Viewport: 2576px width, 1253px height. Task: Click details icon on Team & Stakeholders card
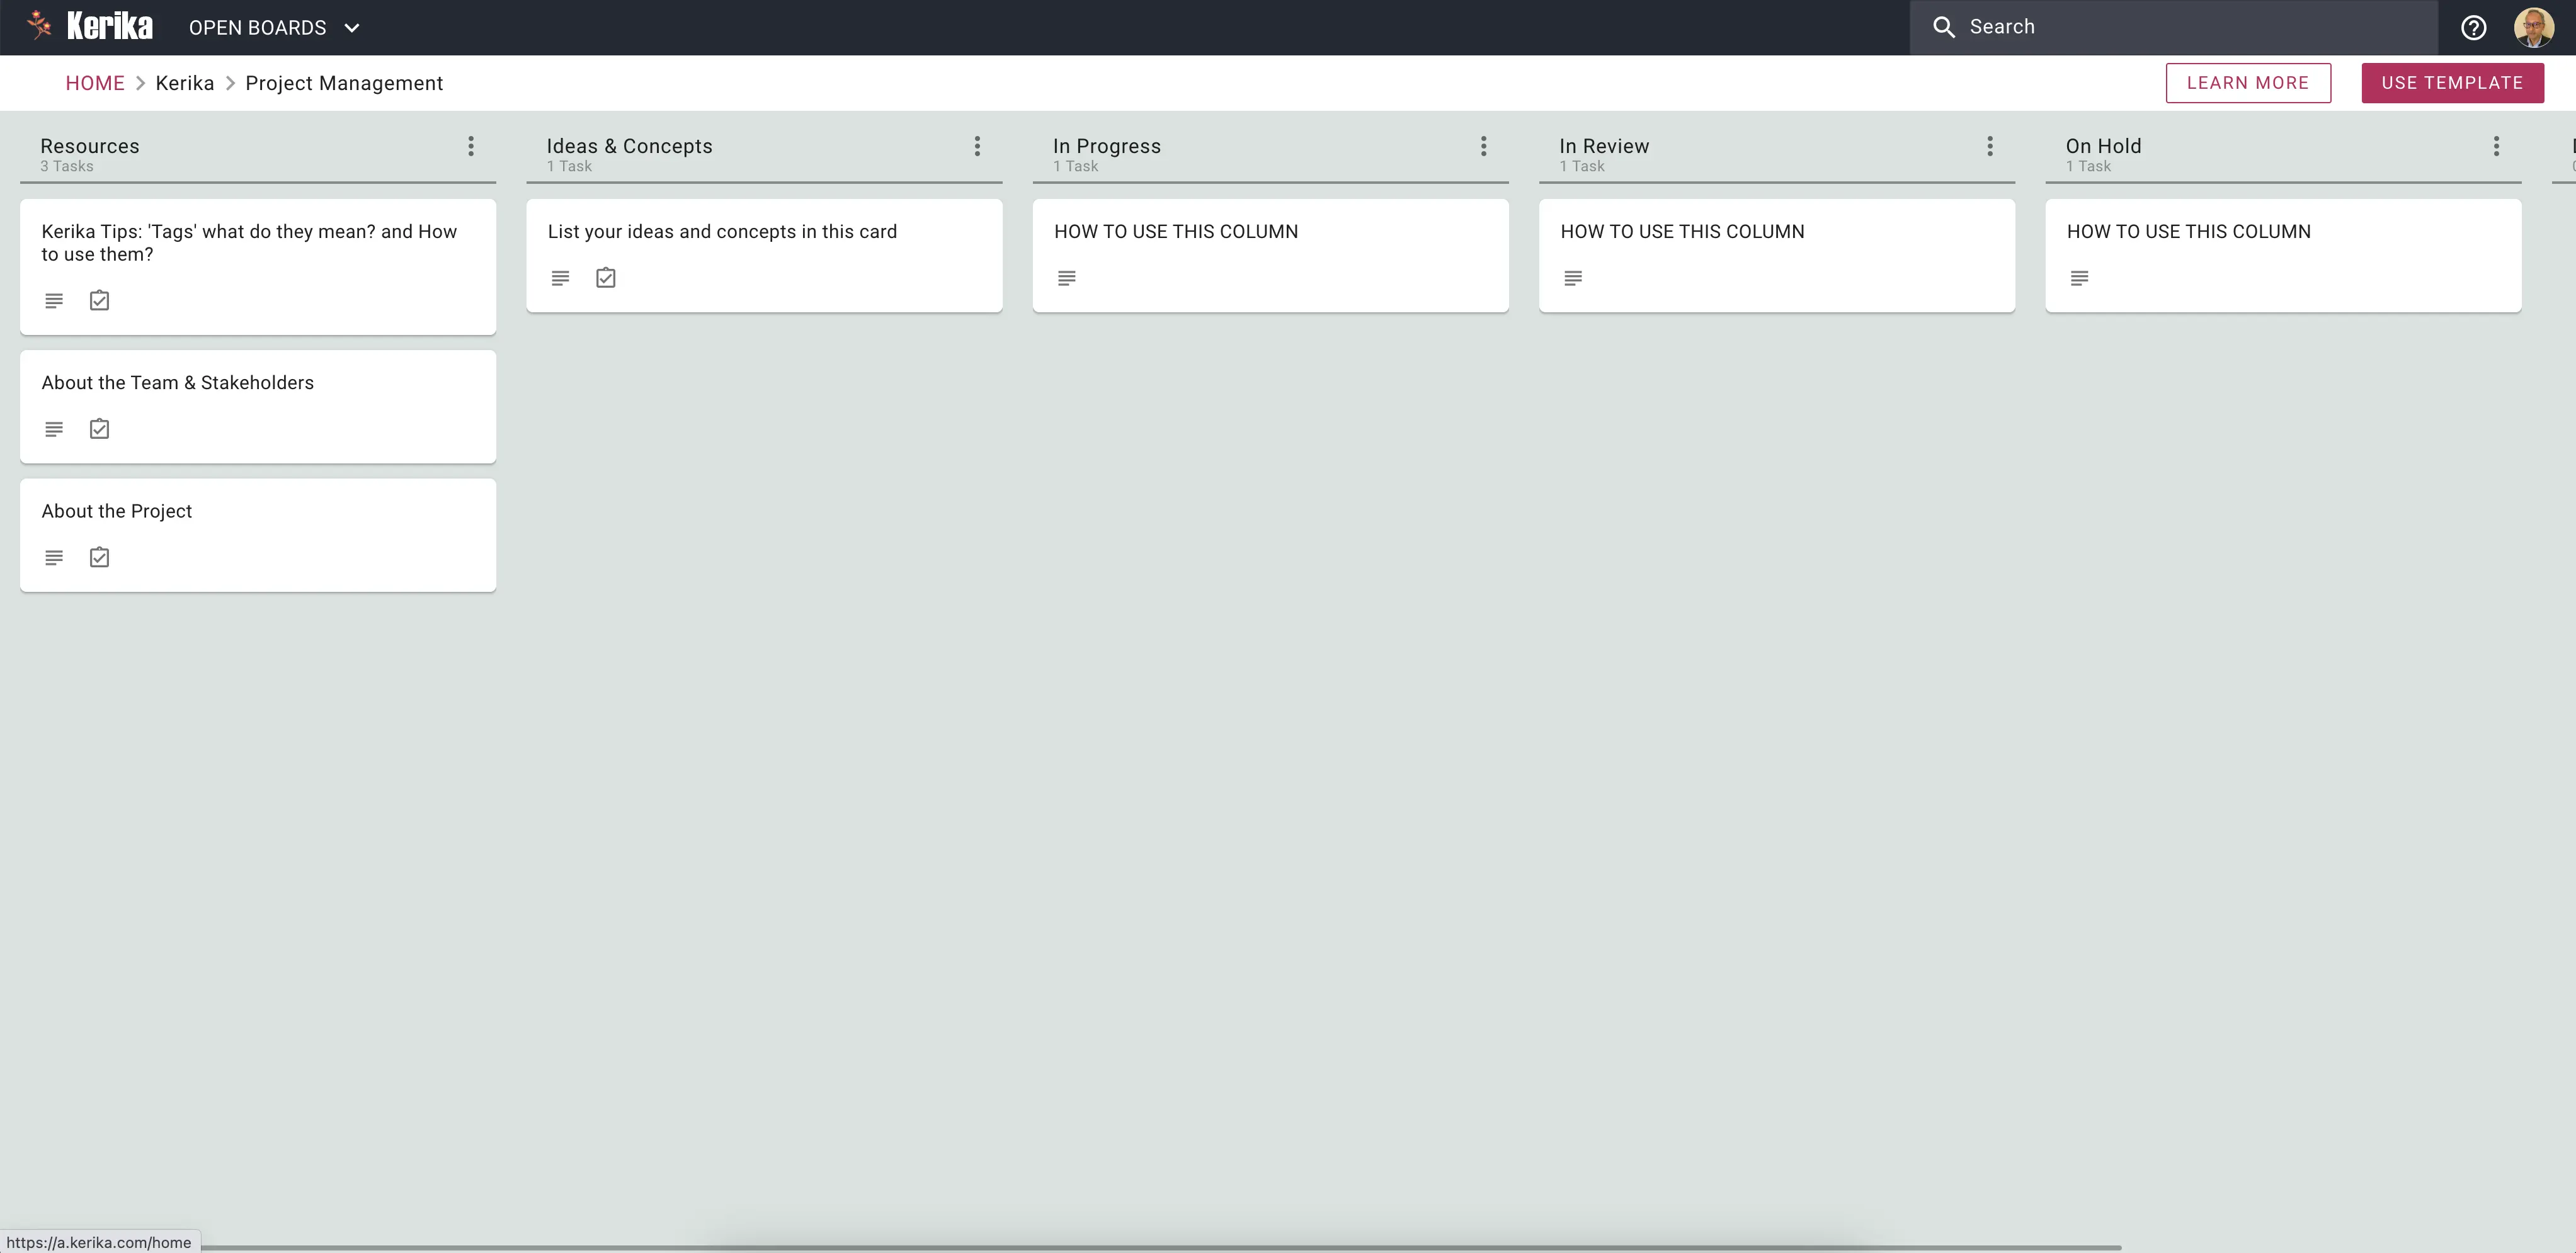pos(54,429)
